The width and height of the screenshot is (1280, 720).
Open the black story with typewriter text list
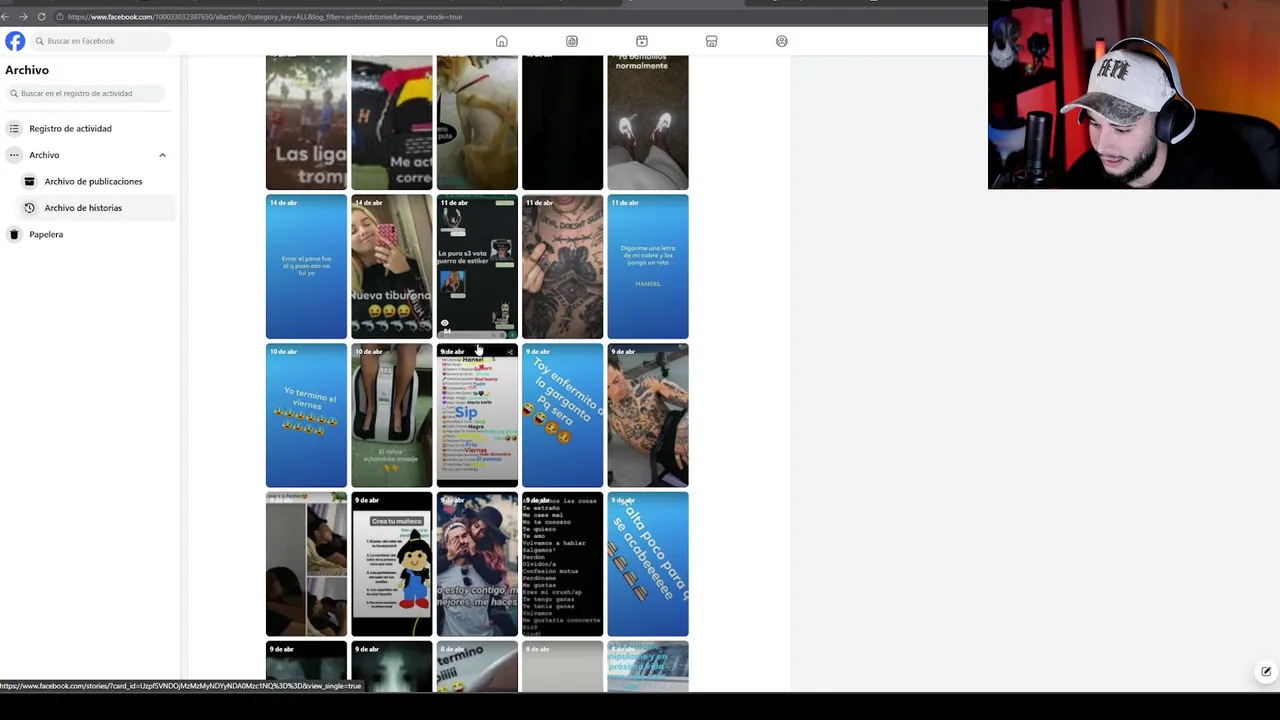click(x=563, y=564)
